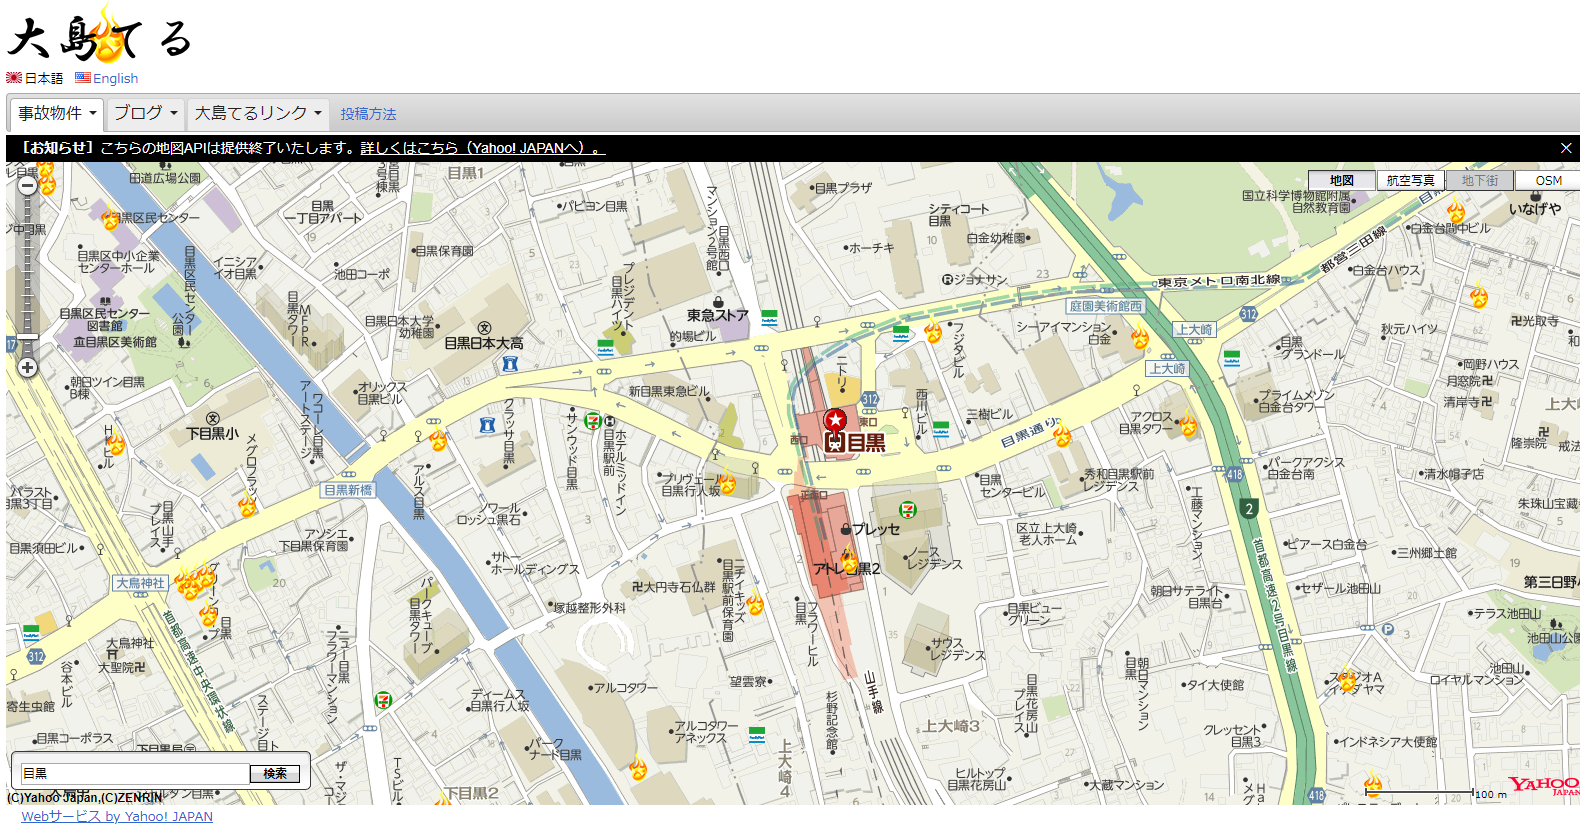Switch map view to 地図
The height and width of the screenshot is (825, 1580).
(1341, 180)
